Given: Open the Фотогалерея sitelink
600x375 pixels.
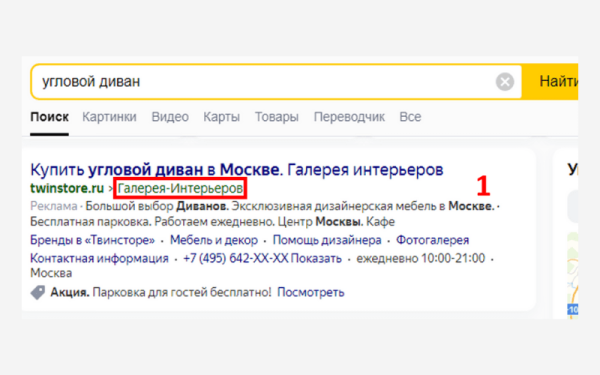Looking at the screenshot, I should pyautogui.click(x=432, y=240).
